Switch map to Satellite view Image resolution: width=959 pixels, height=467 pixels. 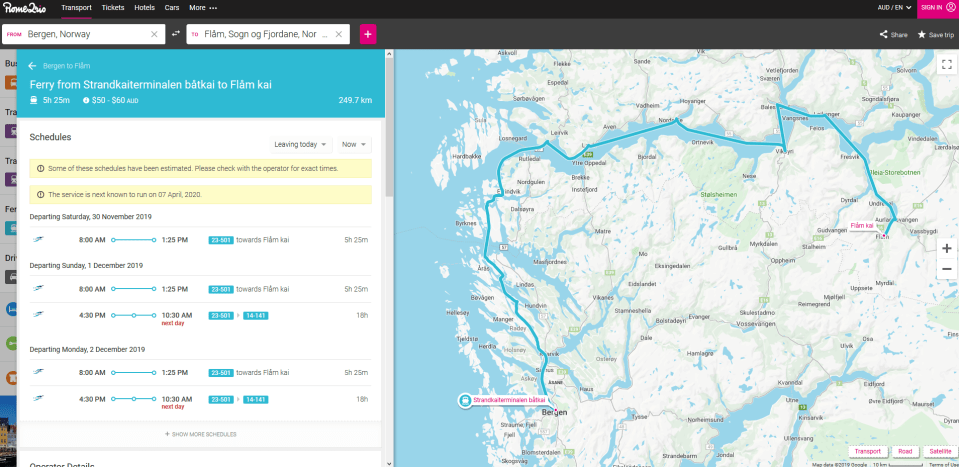(x=939, y=451)
